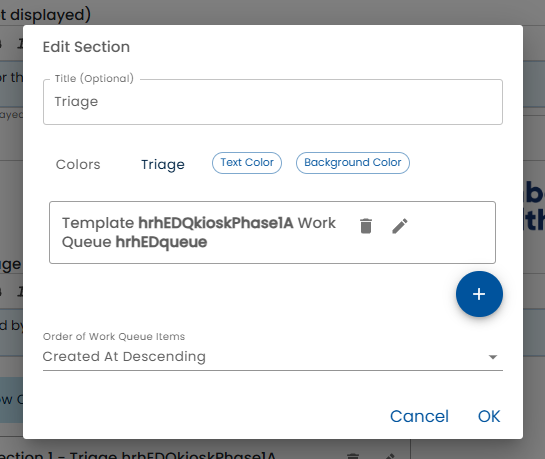Click the Order of Work Queue Items label
This screenshot has height=459, width=545.
coord(114,336)
